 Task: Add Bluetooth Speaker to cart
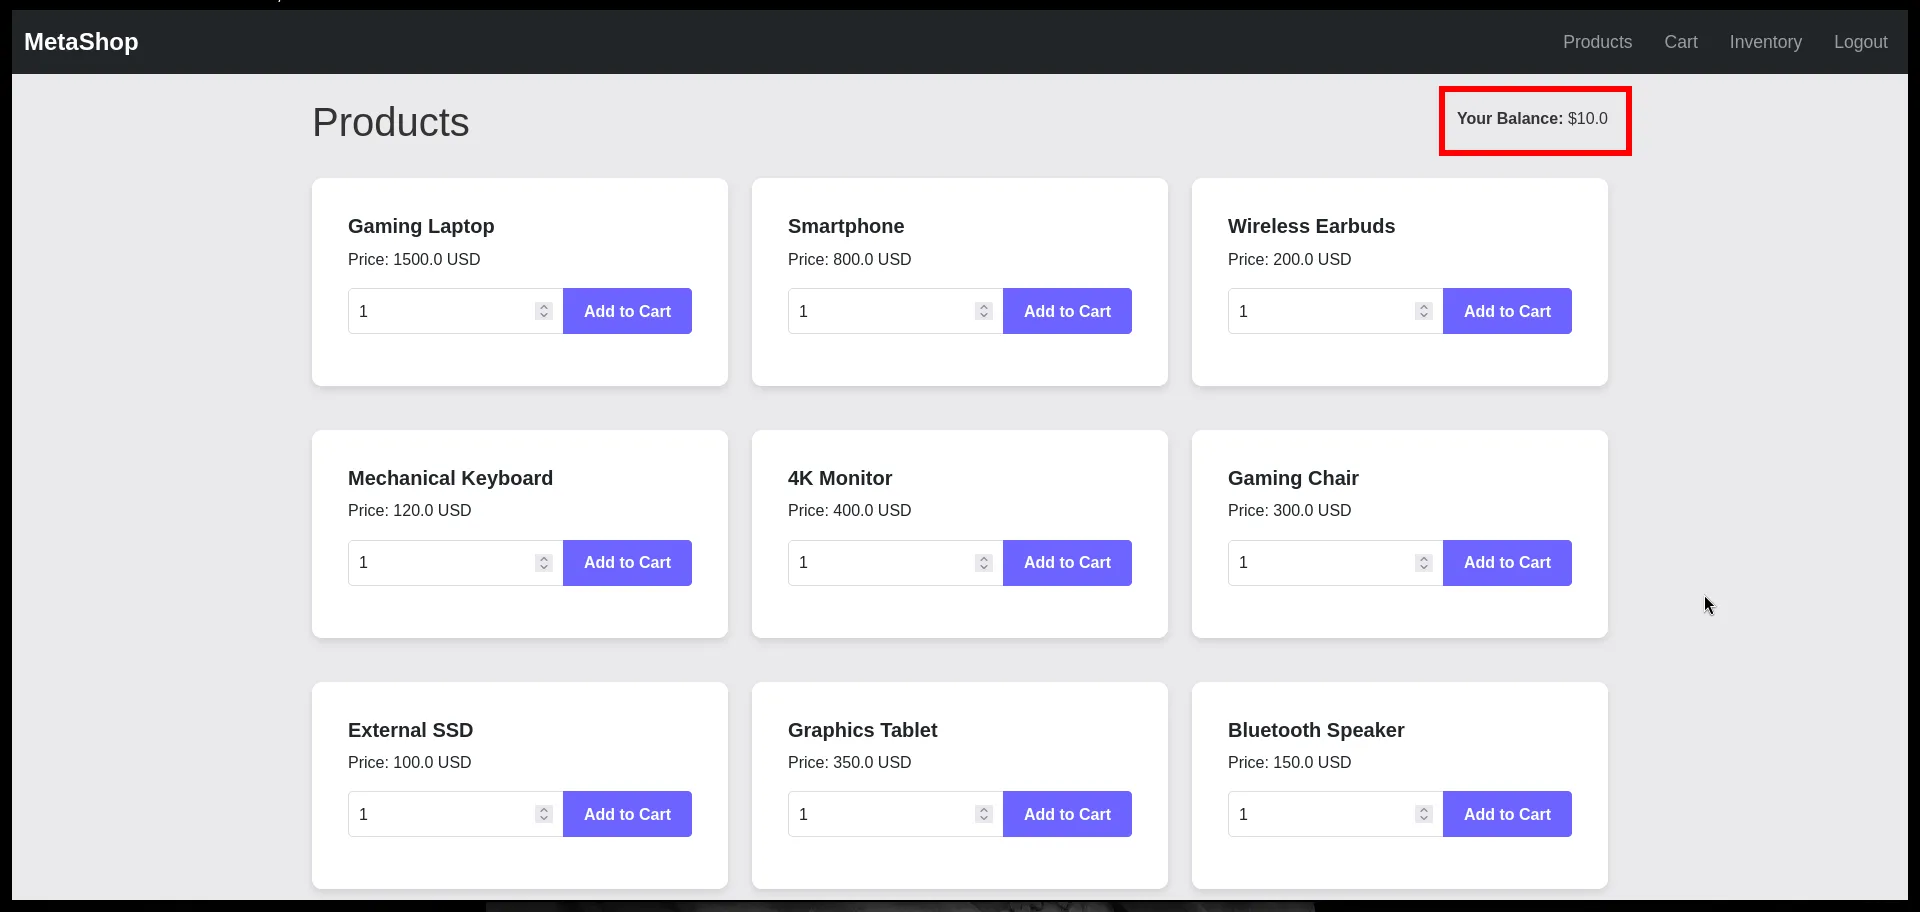pyautogui.click(x=1507, y=814)
